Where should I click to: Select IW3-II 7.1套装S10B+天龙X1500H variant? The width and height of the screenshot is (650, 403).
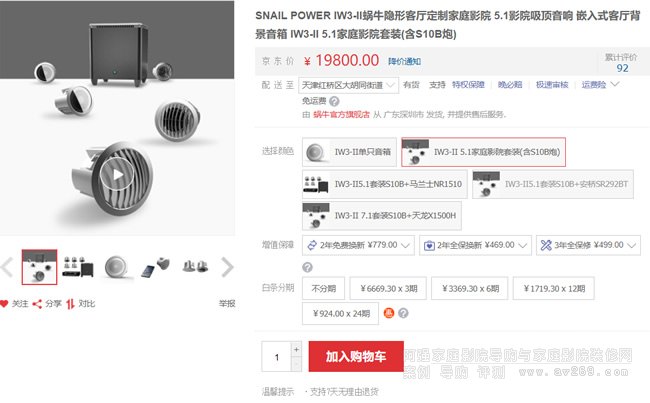pyautogui.click(x=382, y=216)
